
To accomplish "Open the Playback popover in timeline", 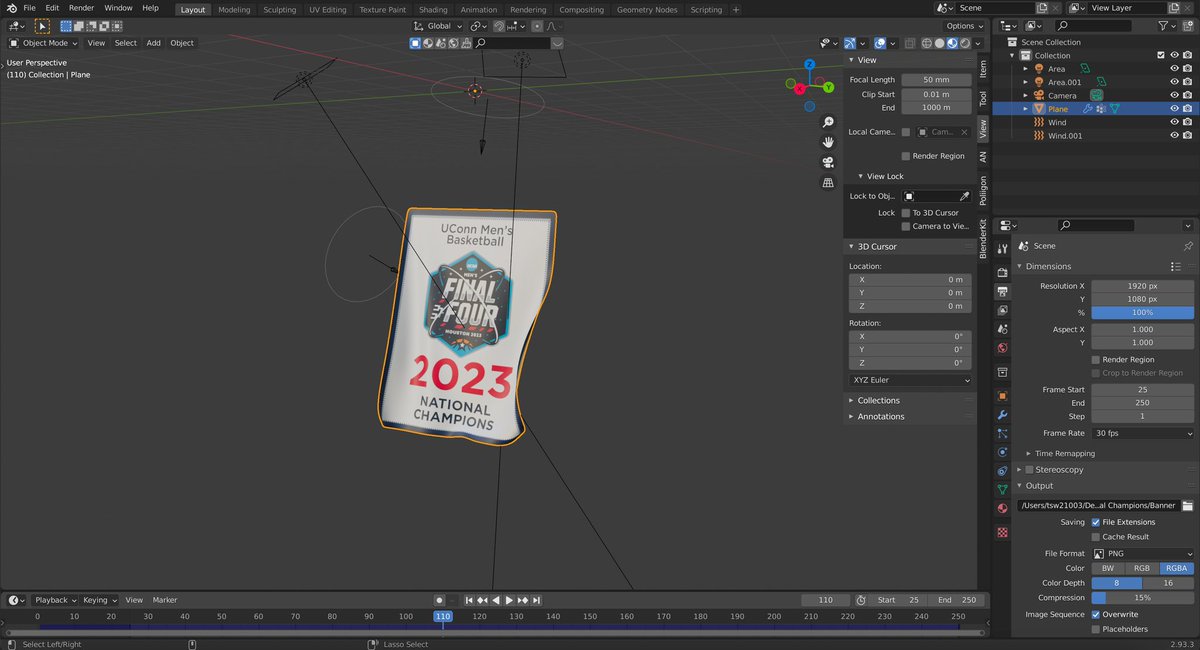I will pos(54,600).
